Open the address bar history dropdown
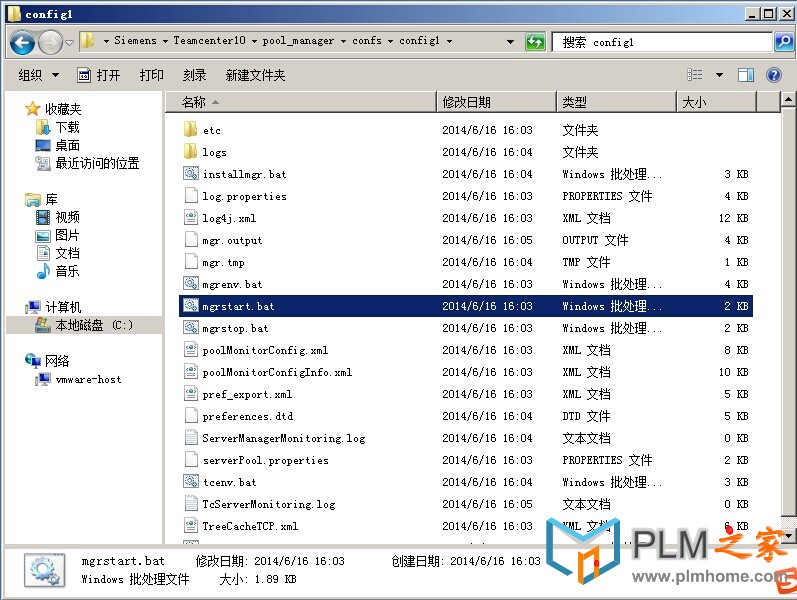797x600 pixels. [x=510, y=42]
